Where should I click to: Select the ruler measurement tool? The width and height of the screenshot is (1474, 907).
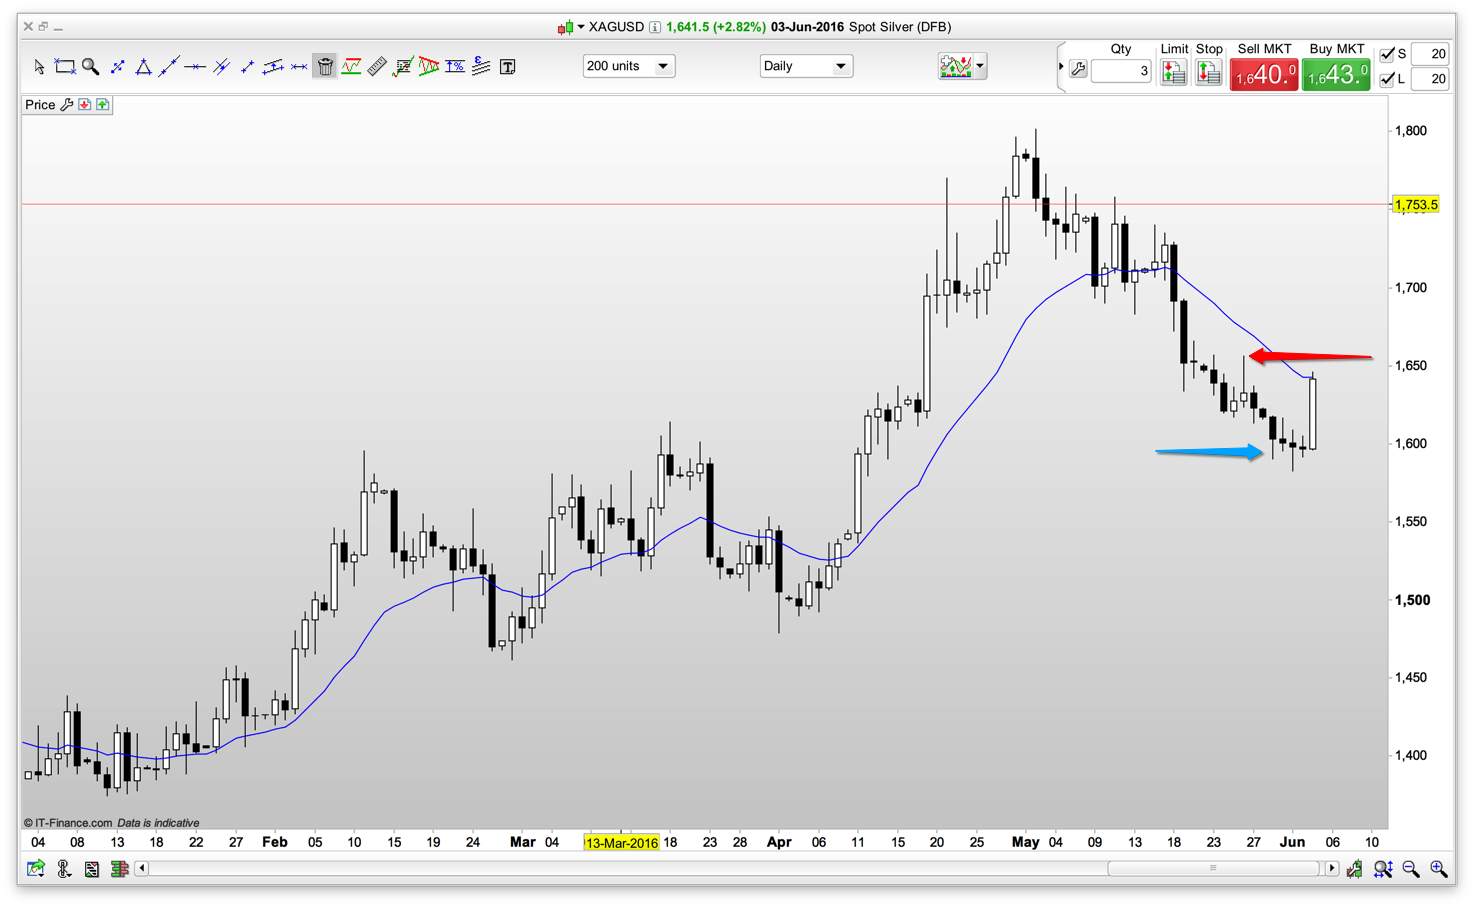[377, 67]
